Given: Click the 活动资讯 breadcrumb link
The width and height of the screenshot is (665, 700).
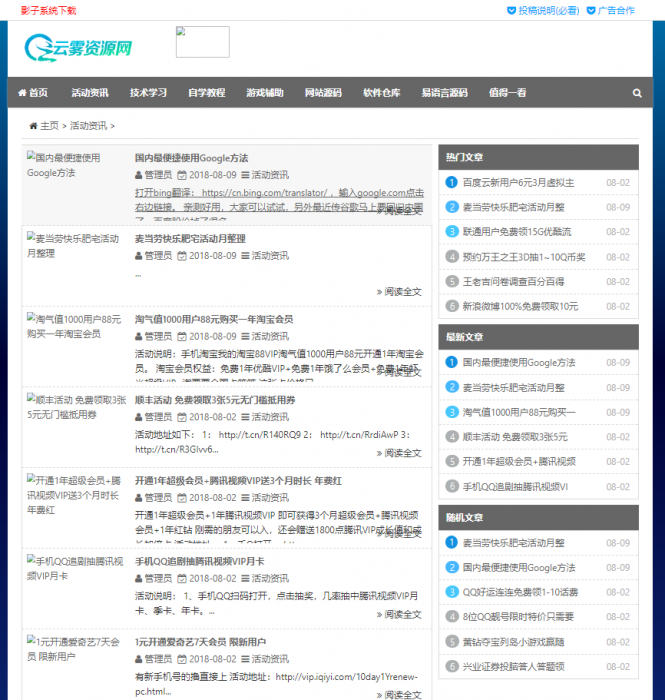Looking at the screenshot, I should tap(88, 126).
